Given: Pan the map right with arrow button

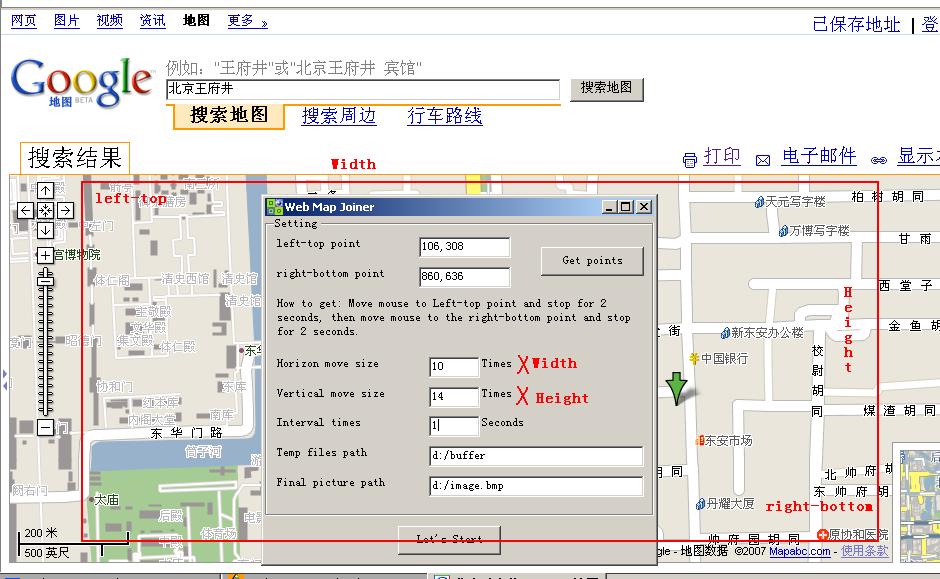Looking at the screenshot, I should pyautogui.click(x=66, y=210).
